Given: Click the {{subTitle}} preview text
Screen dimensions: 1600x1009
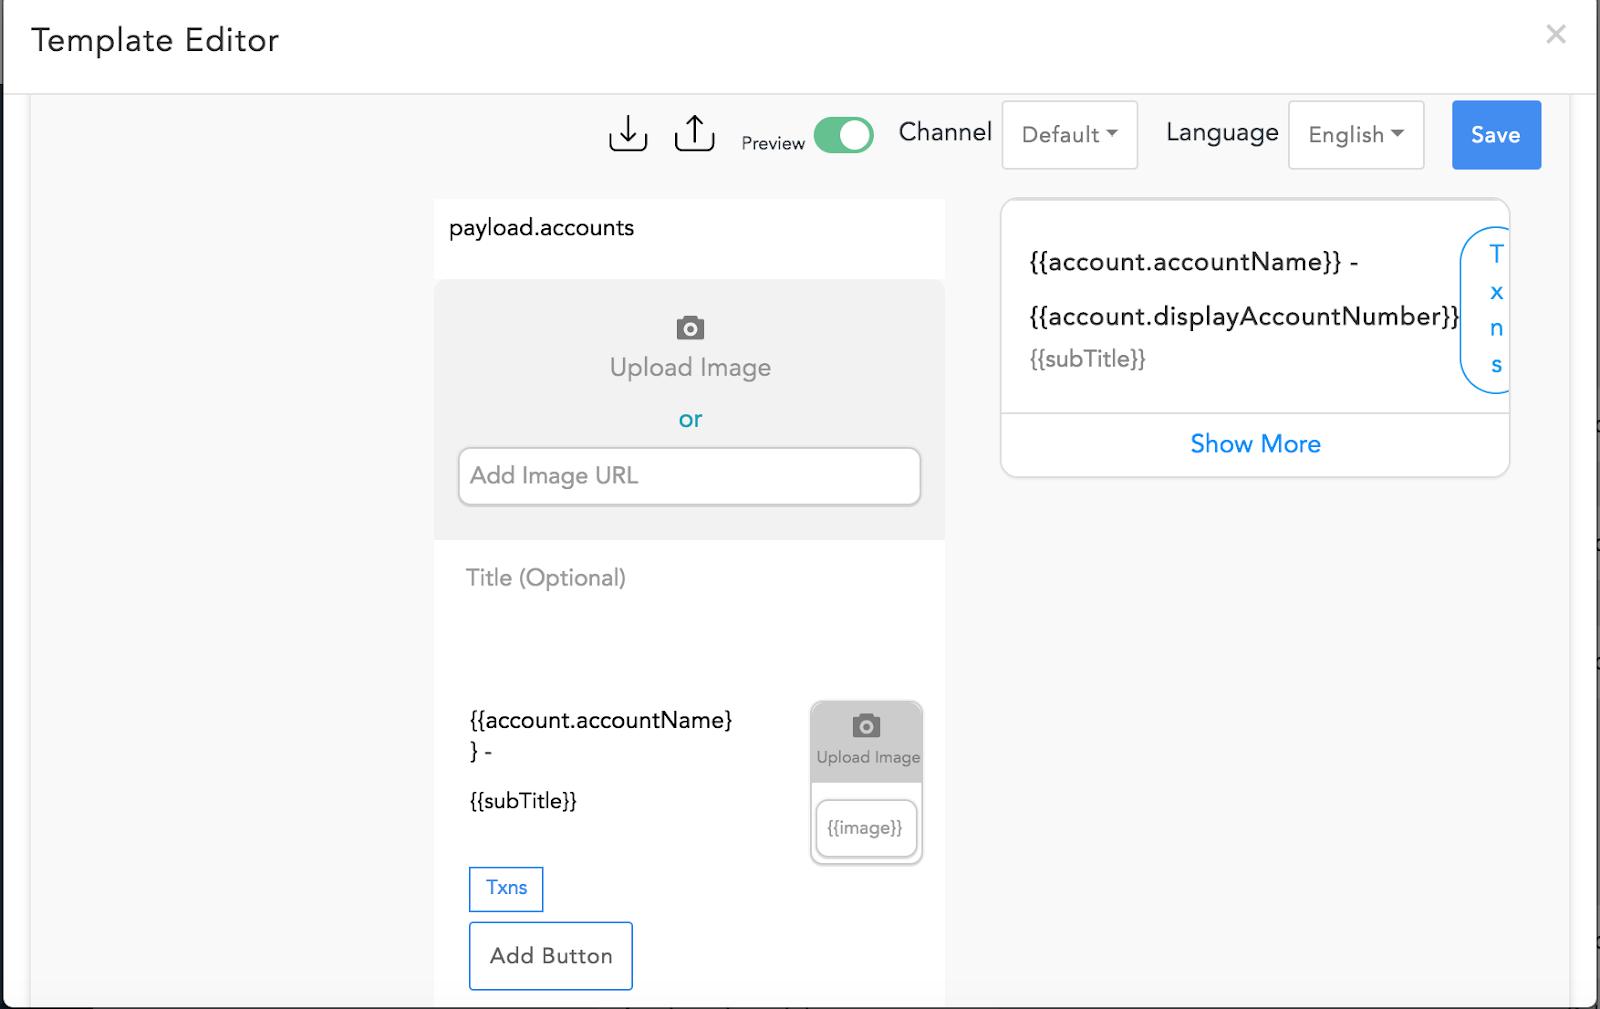Looking at the screenshot, I should pyautogui.click(x=1088, y=359).
